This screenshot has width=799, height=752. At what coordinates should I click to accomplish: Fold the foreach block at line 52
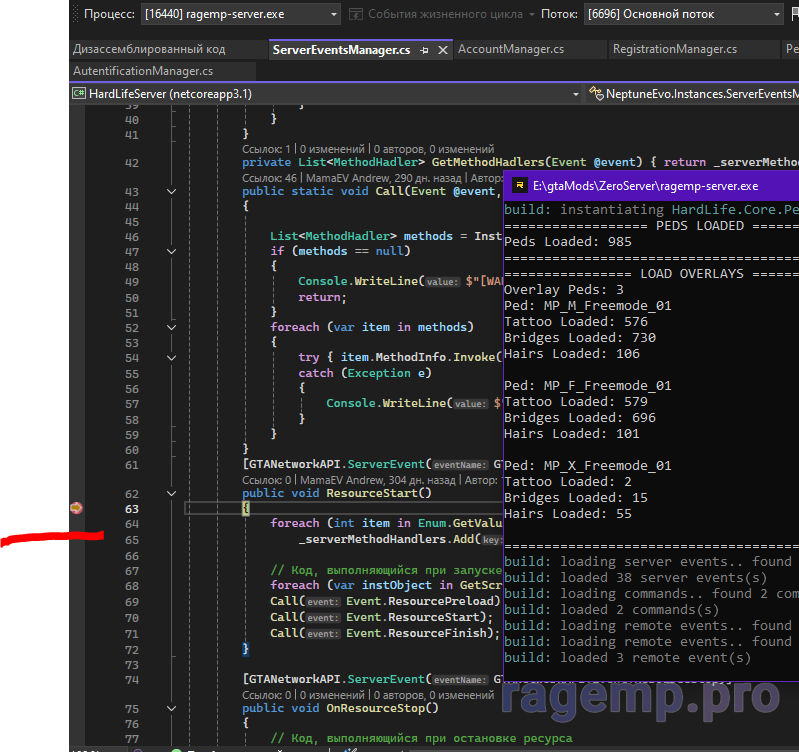[173, 327]
